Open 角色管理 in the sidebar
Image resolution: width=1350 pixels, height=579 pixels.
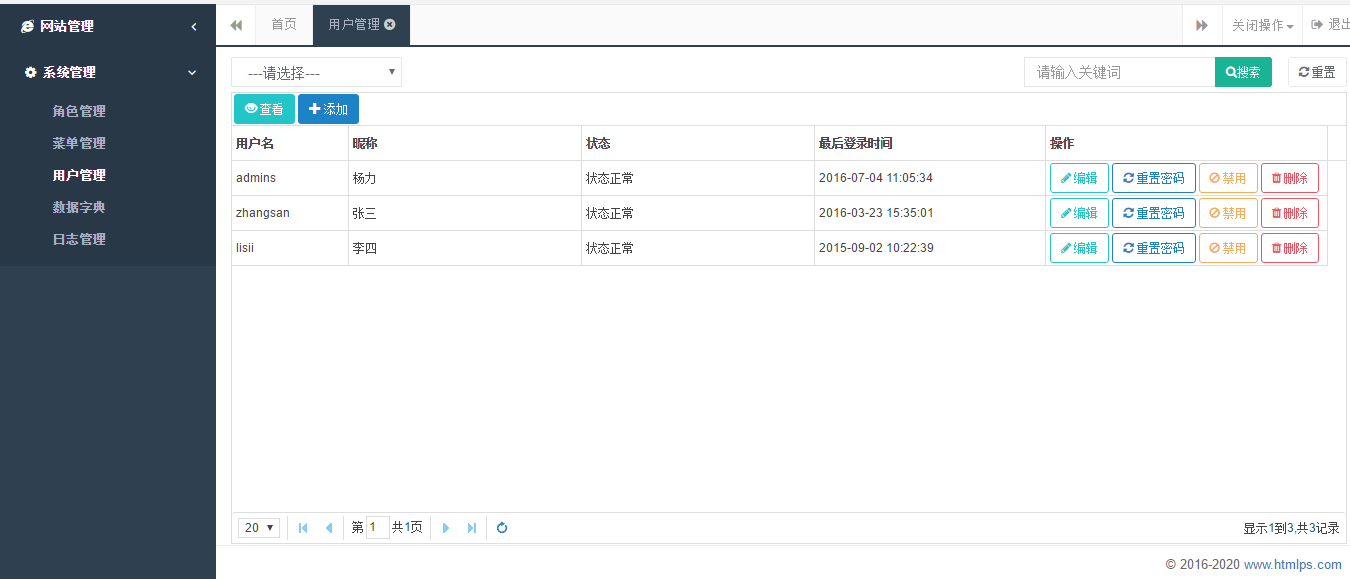[79, 111]
